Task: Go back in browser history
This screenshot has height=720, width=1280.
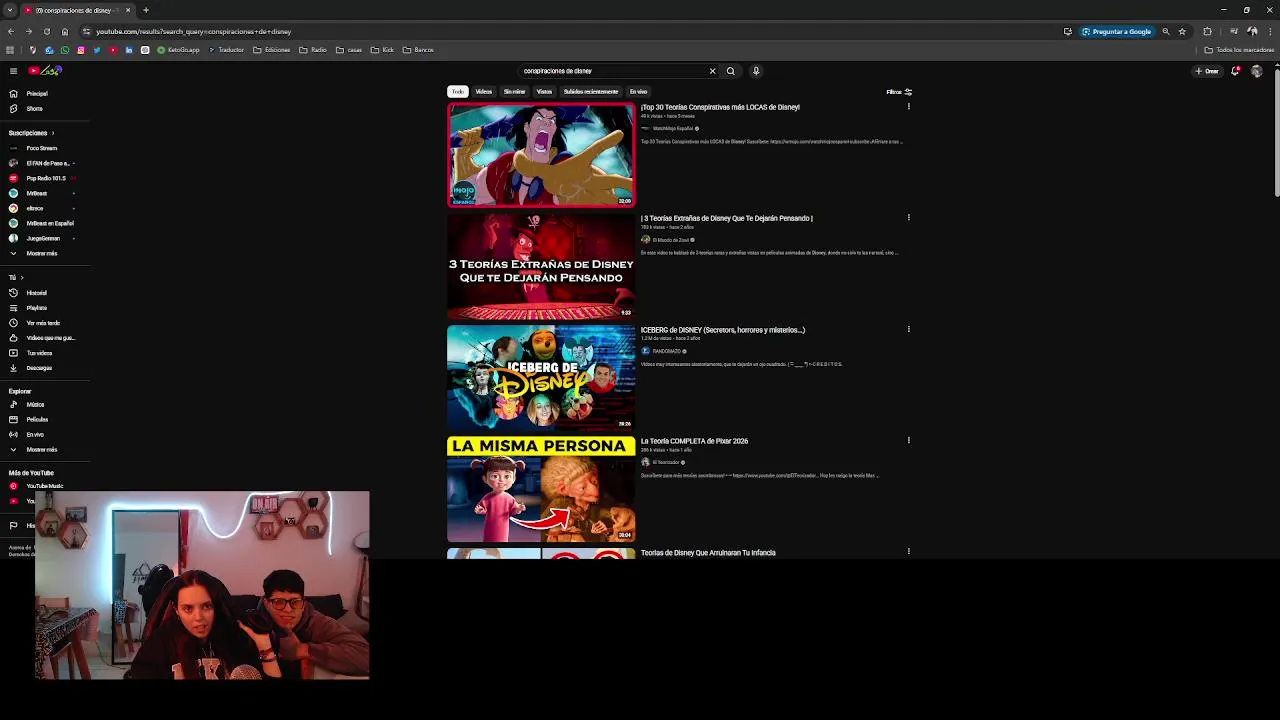Action: click(11, 32)
